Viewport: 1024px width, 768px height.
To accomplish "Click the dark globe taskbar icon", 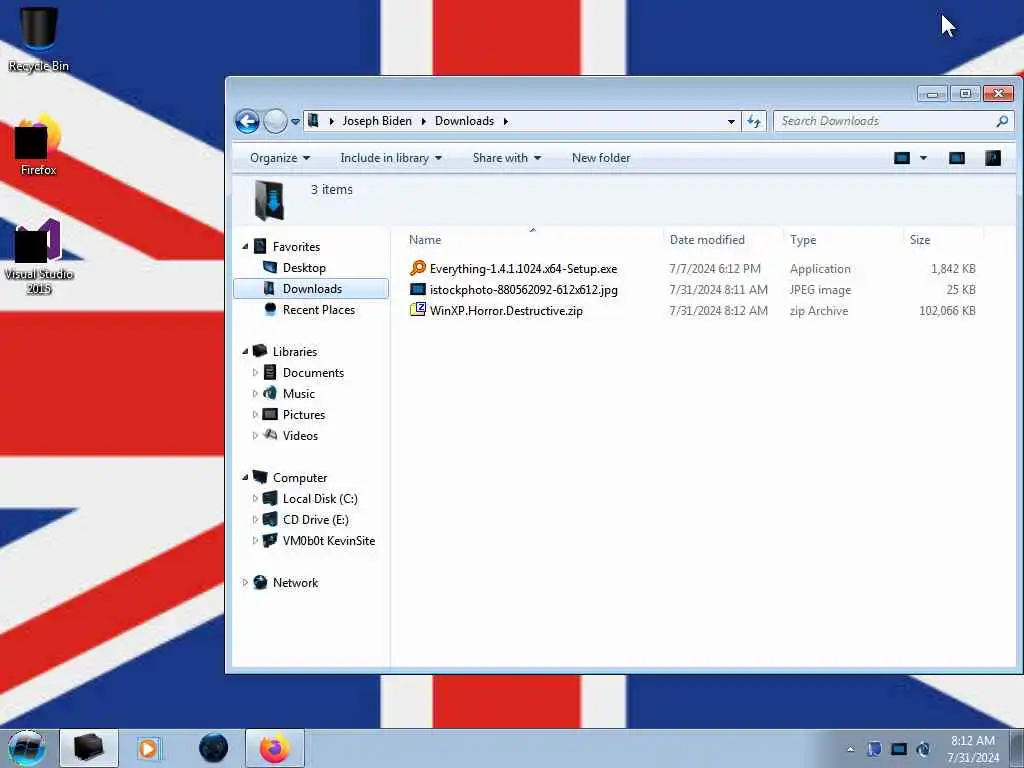I will (214, 748).
